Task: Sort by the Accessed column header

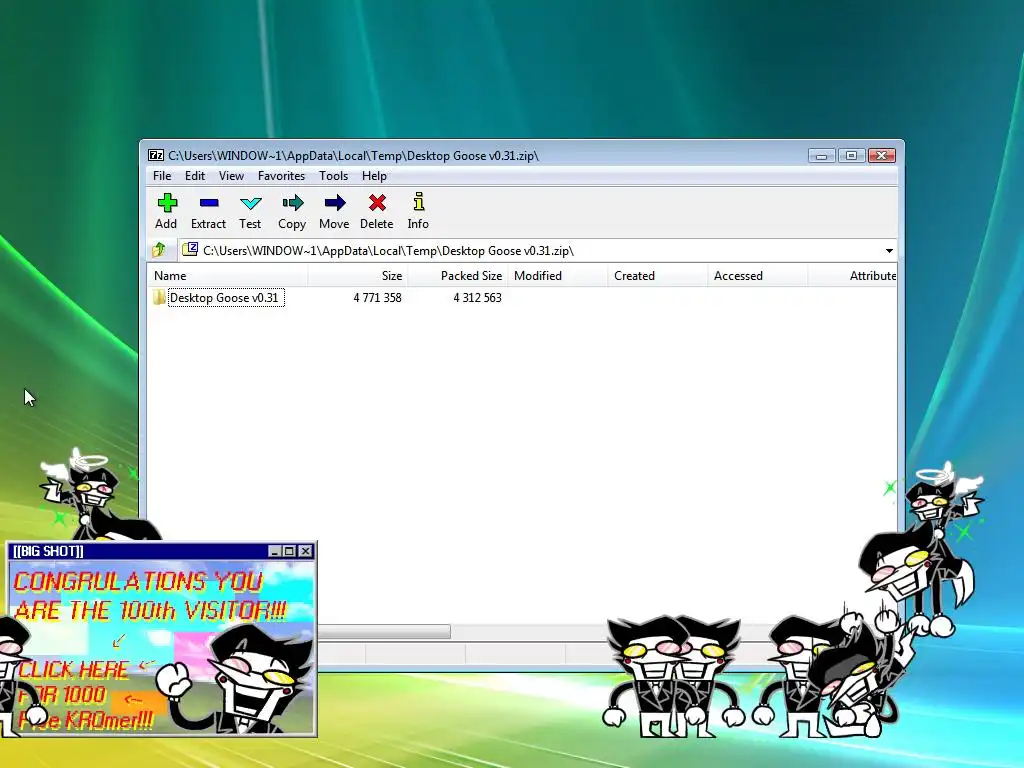Action: [758, 276]
